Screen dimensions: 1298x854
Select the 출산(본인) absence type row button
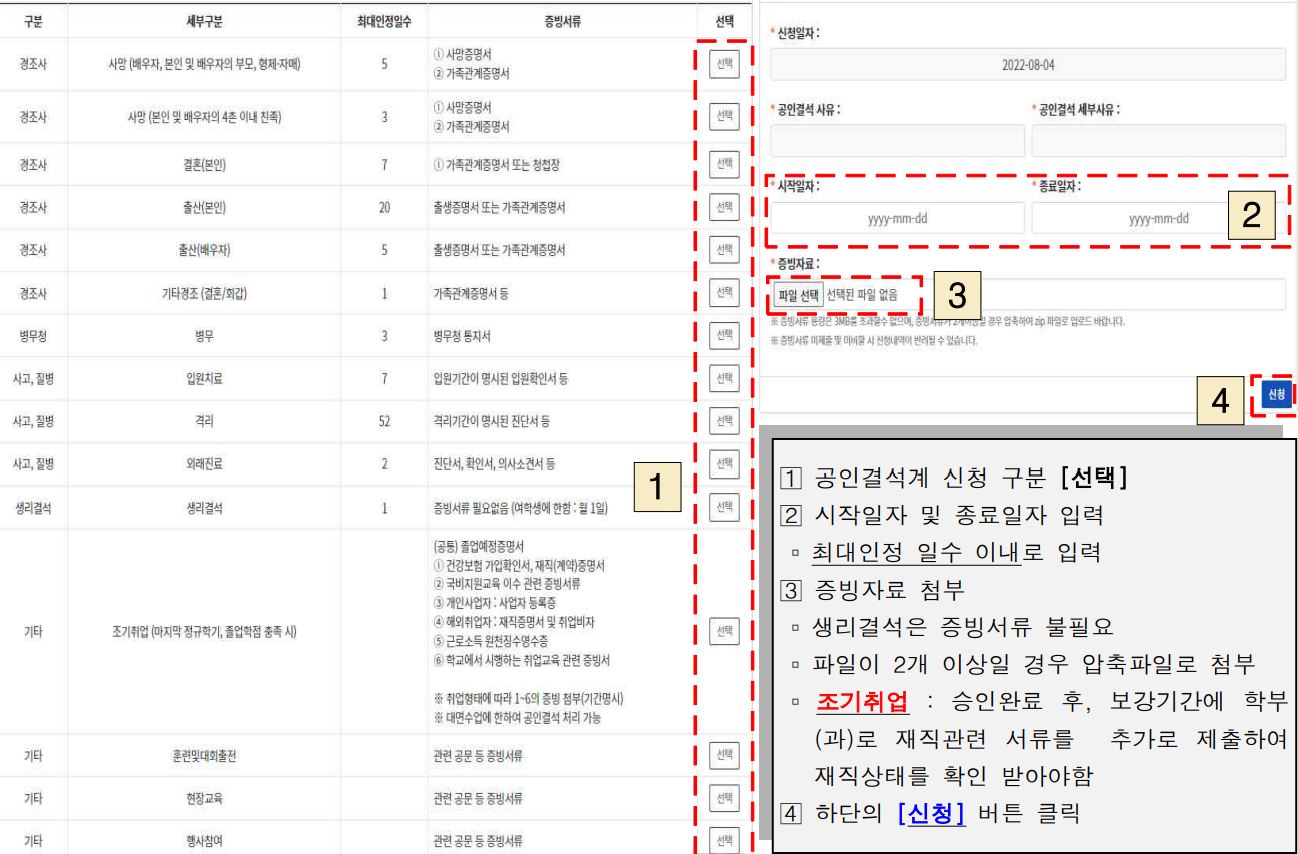tap(722, 207)
